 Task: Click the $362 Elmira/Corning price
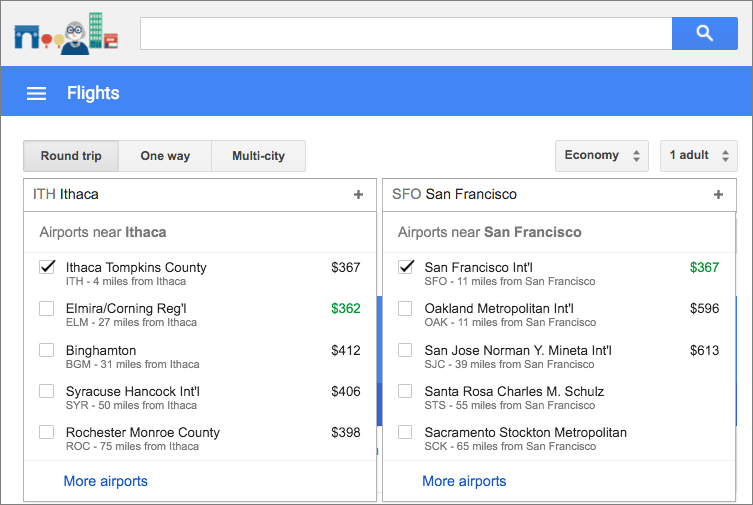click(346, 308)
